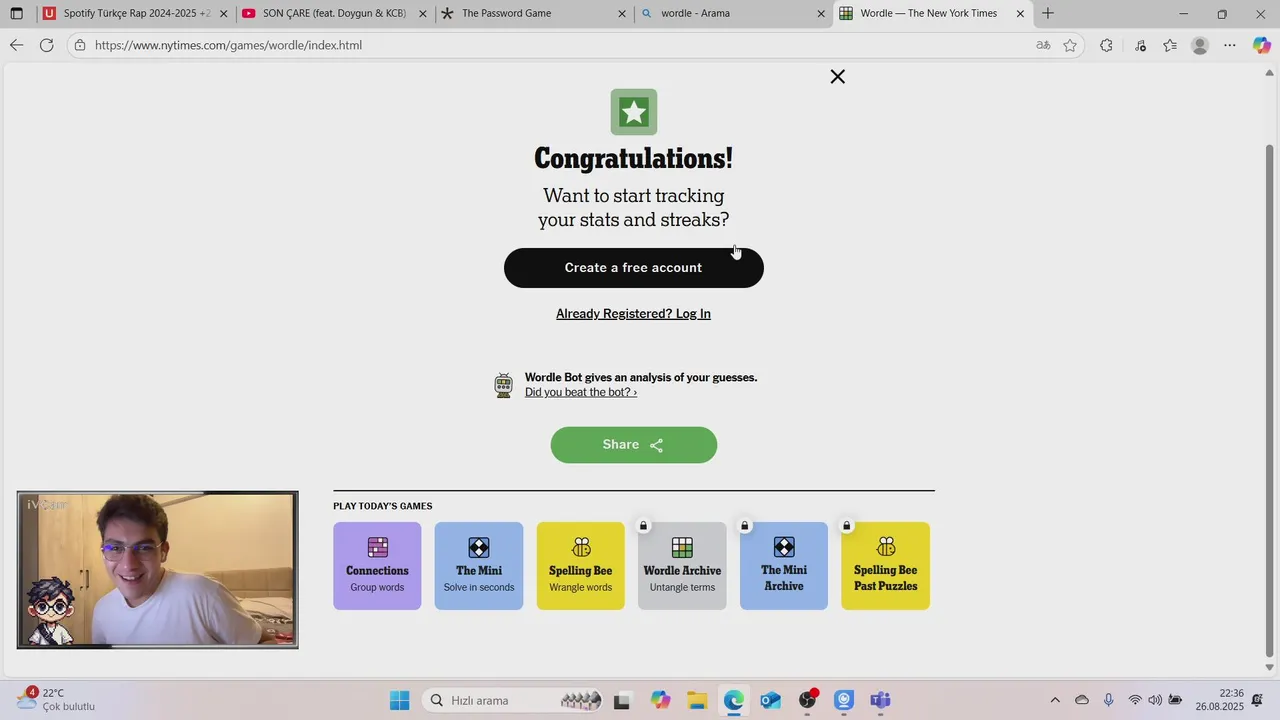Close the Congratulations dialog with the X
This screenshot has height=720, width=1280.
point(838,77)
